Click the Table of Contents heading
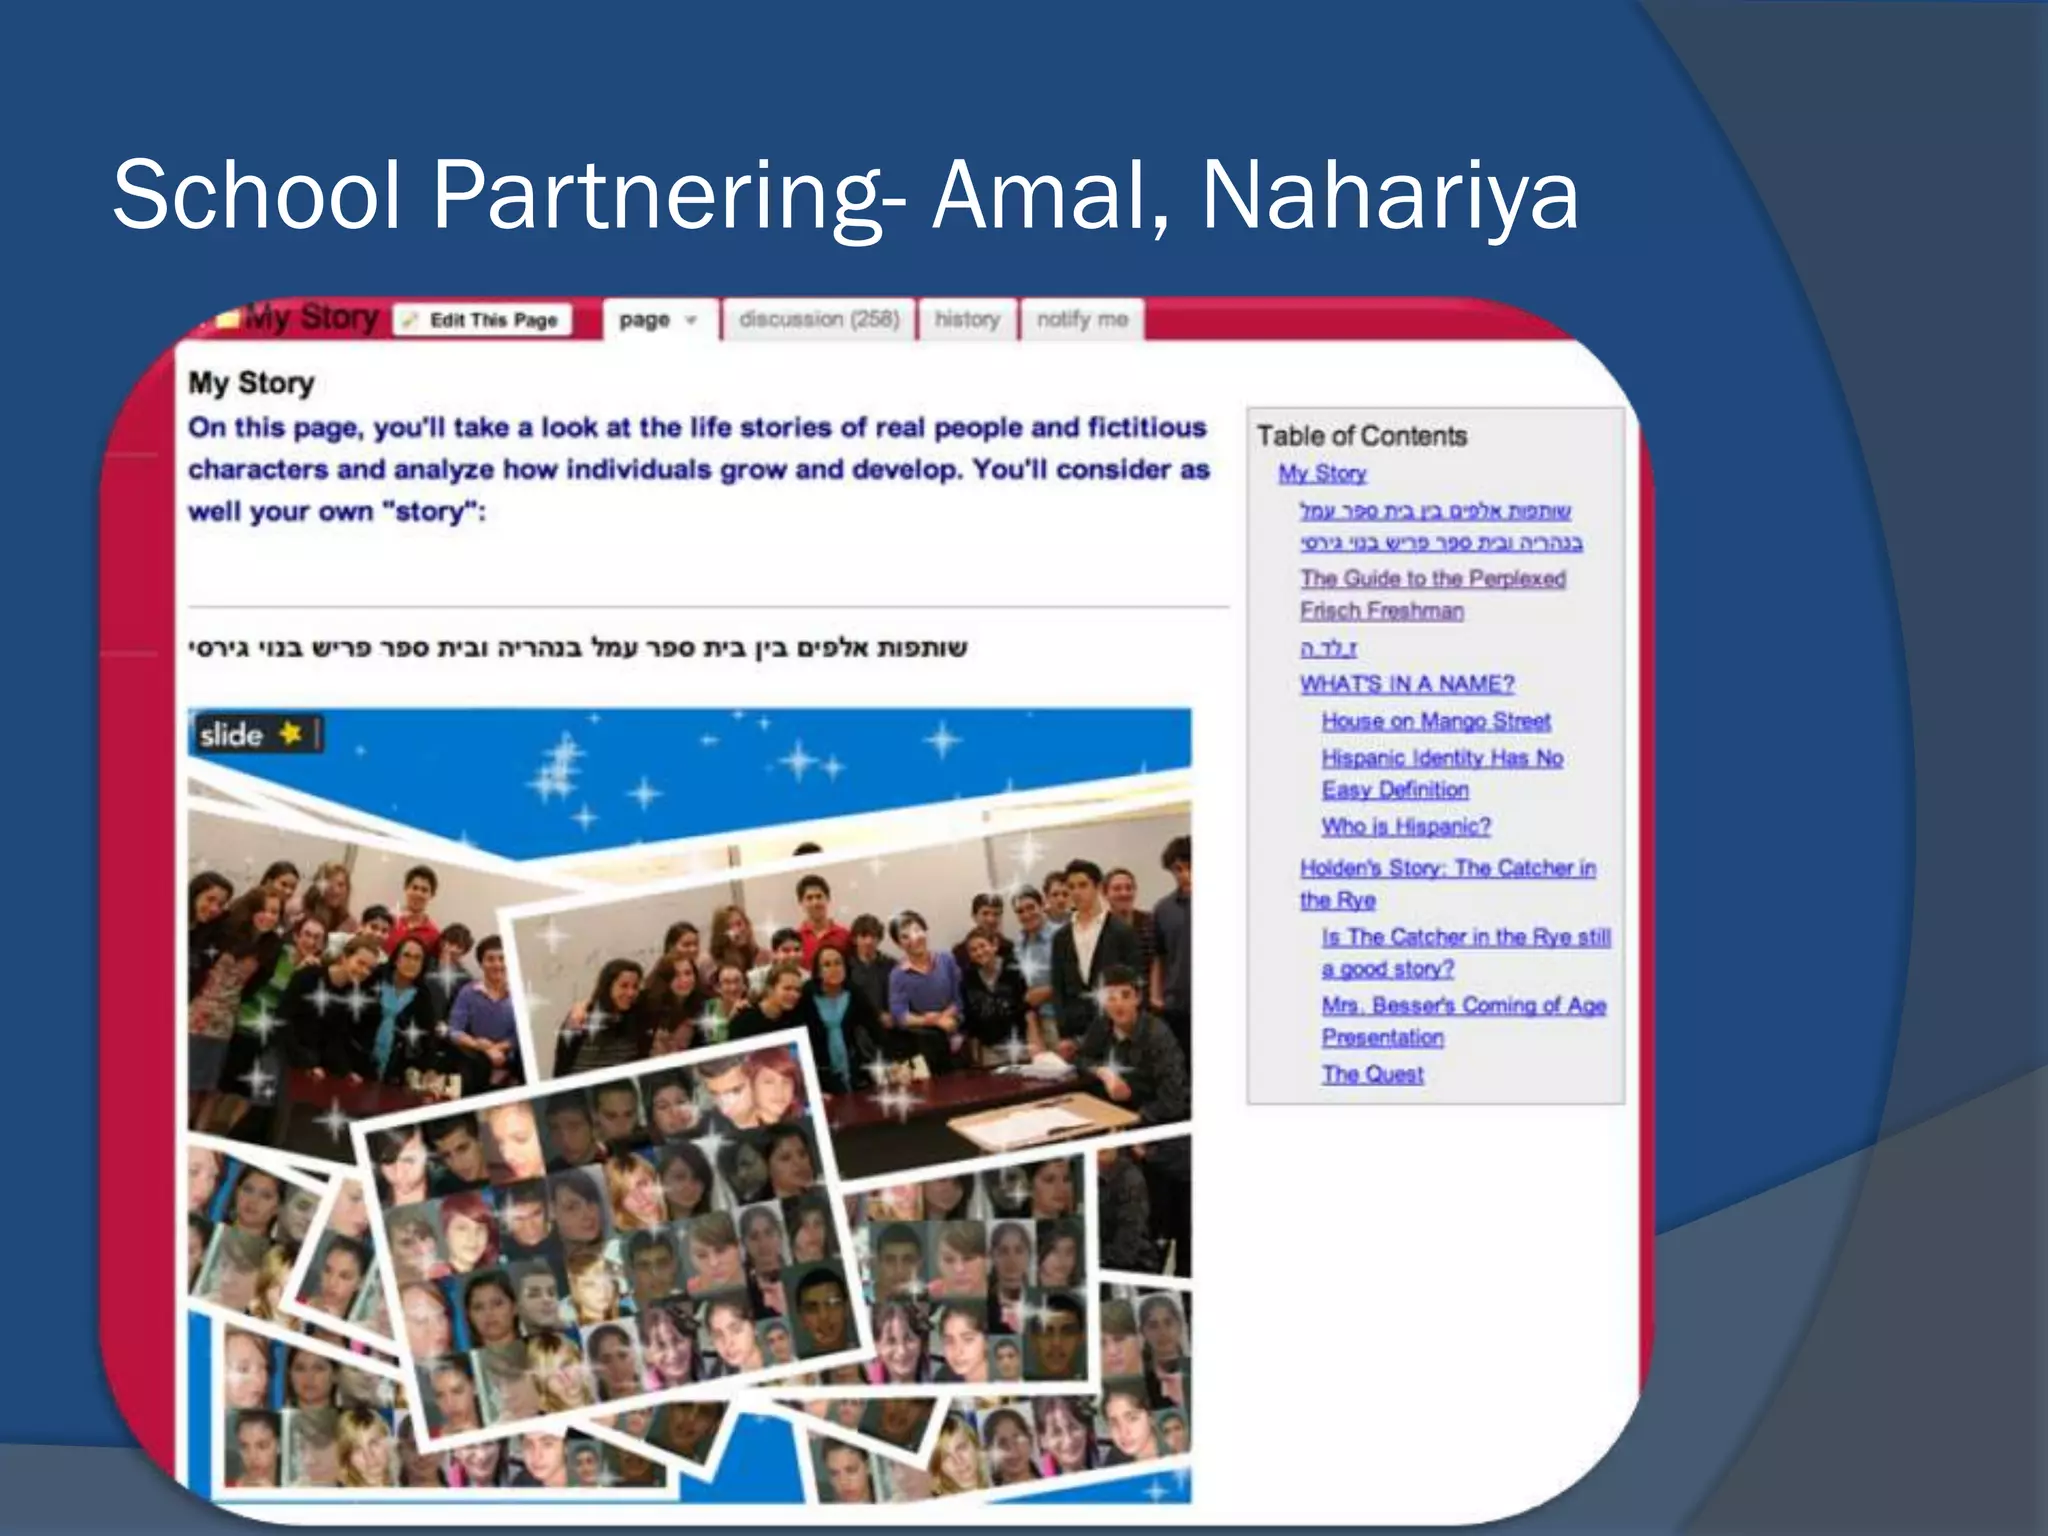The image size is (2048, 1536). tap(1362, 436)
